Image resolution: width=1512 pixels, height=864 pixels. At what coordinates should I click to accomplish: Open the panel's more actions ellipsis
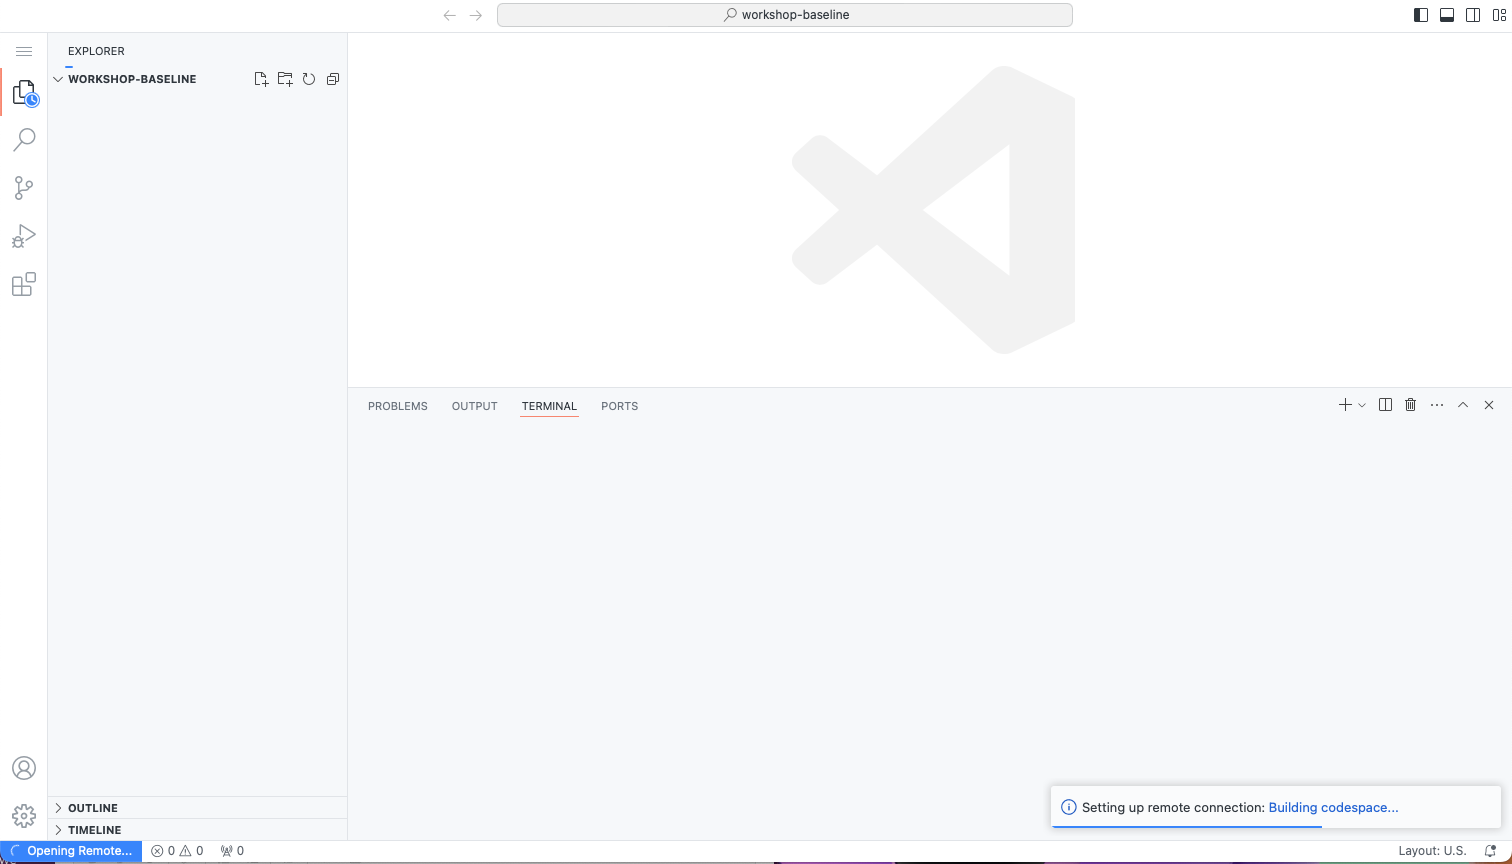click(x=1437, y=405)
